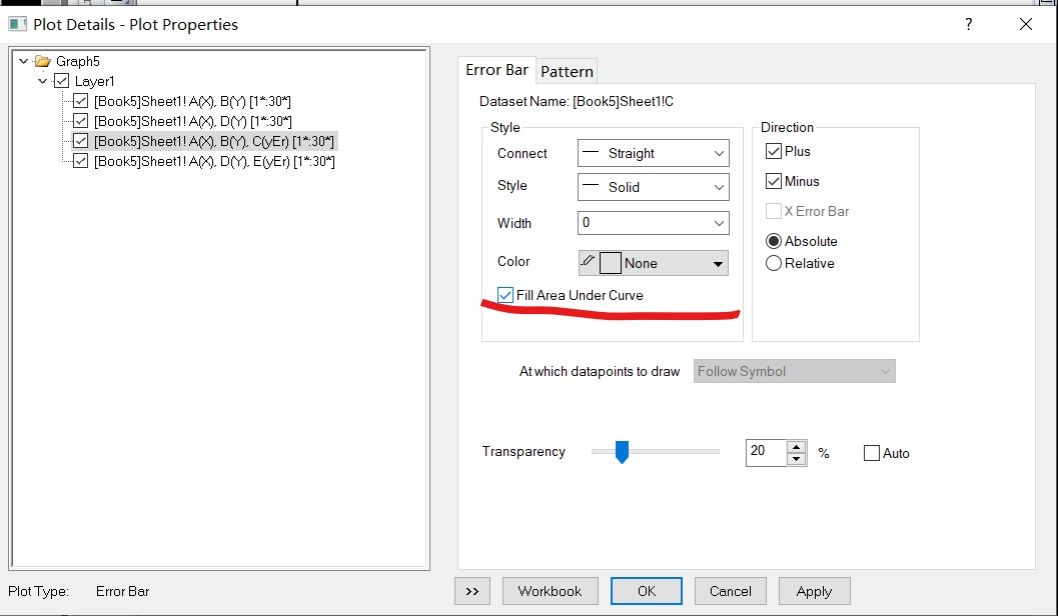Image resolution: width=1058 pixels, height=616 pixels.
Task: Click the Graph5 folder icon
Action: coord(43,61)
